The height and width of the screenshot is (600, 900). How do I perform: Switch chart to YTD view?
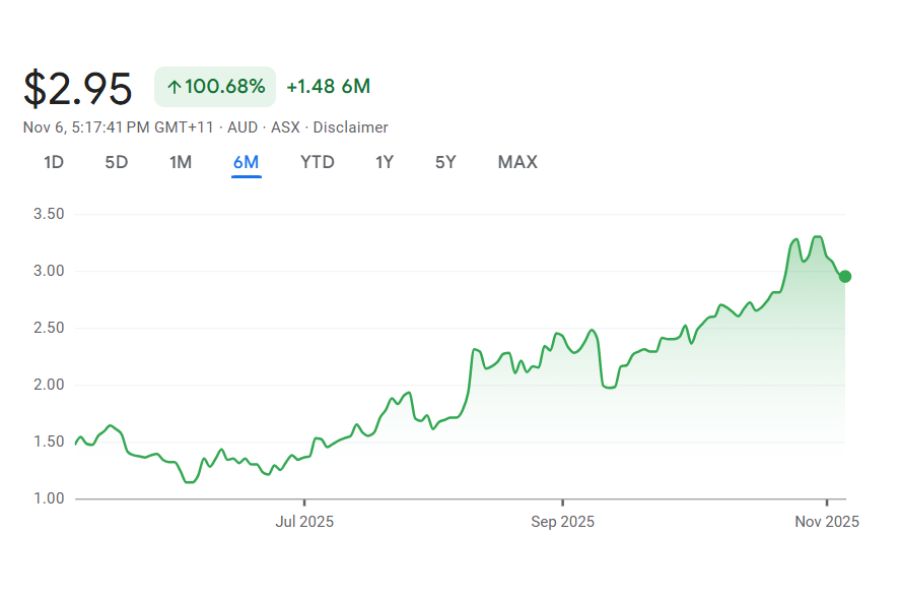(317, 162)
